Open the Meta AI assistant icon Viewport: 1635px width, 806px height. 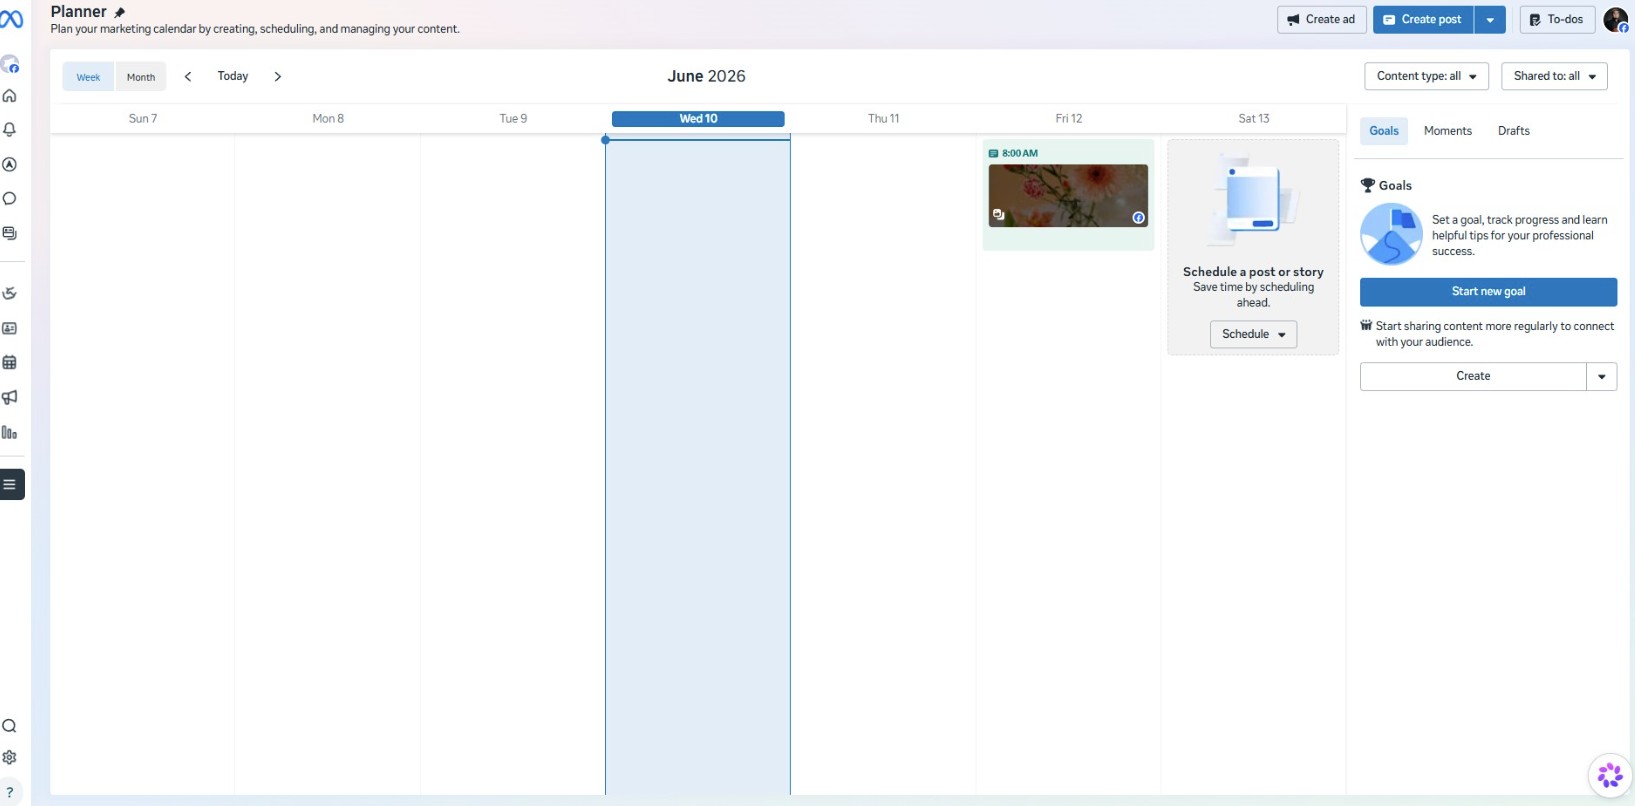coord(1610,775)
